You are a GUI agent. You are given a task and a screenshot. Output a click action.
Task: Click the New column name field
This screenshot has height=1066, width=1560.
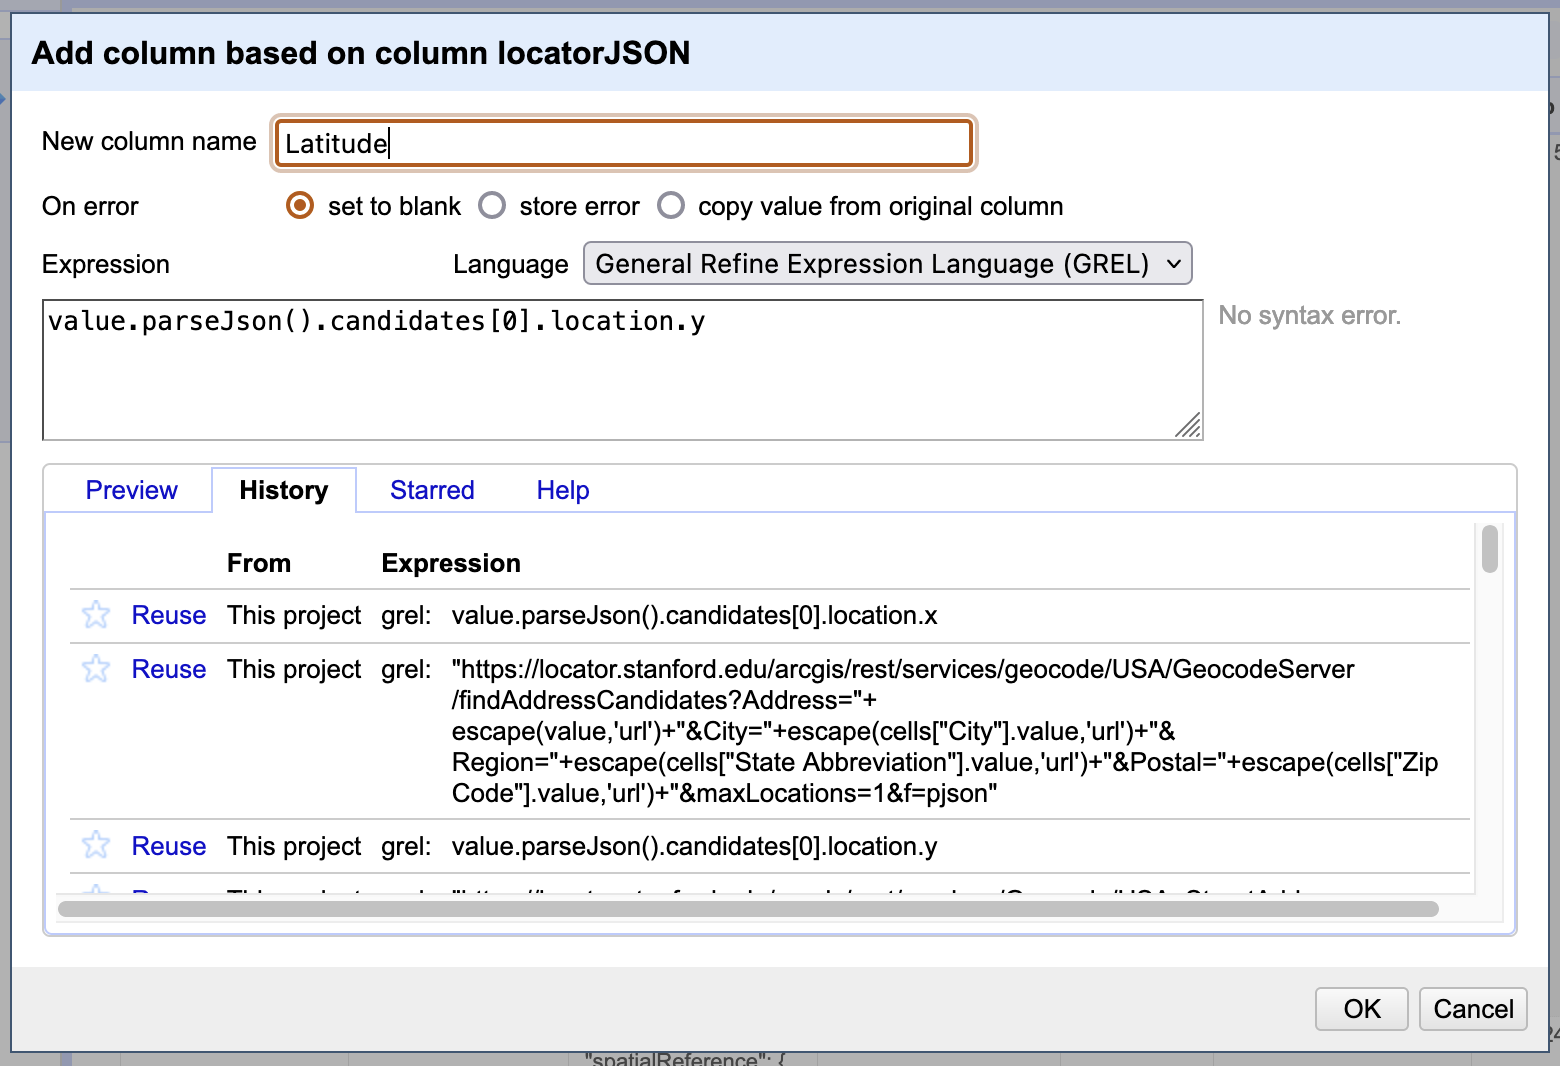[623, 143]
